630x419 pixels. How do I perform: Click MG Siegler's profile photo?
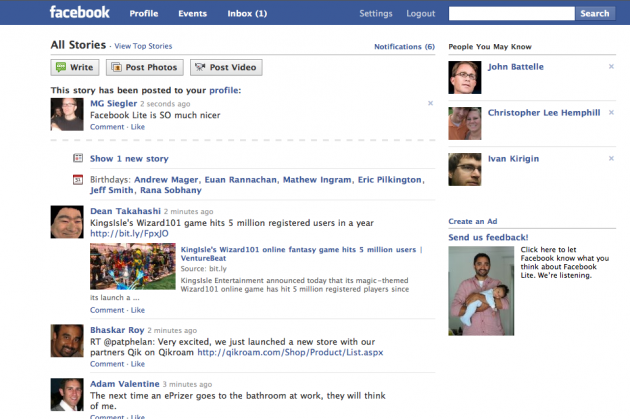tap(67, 114)
